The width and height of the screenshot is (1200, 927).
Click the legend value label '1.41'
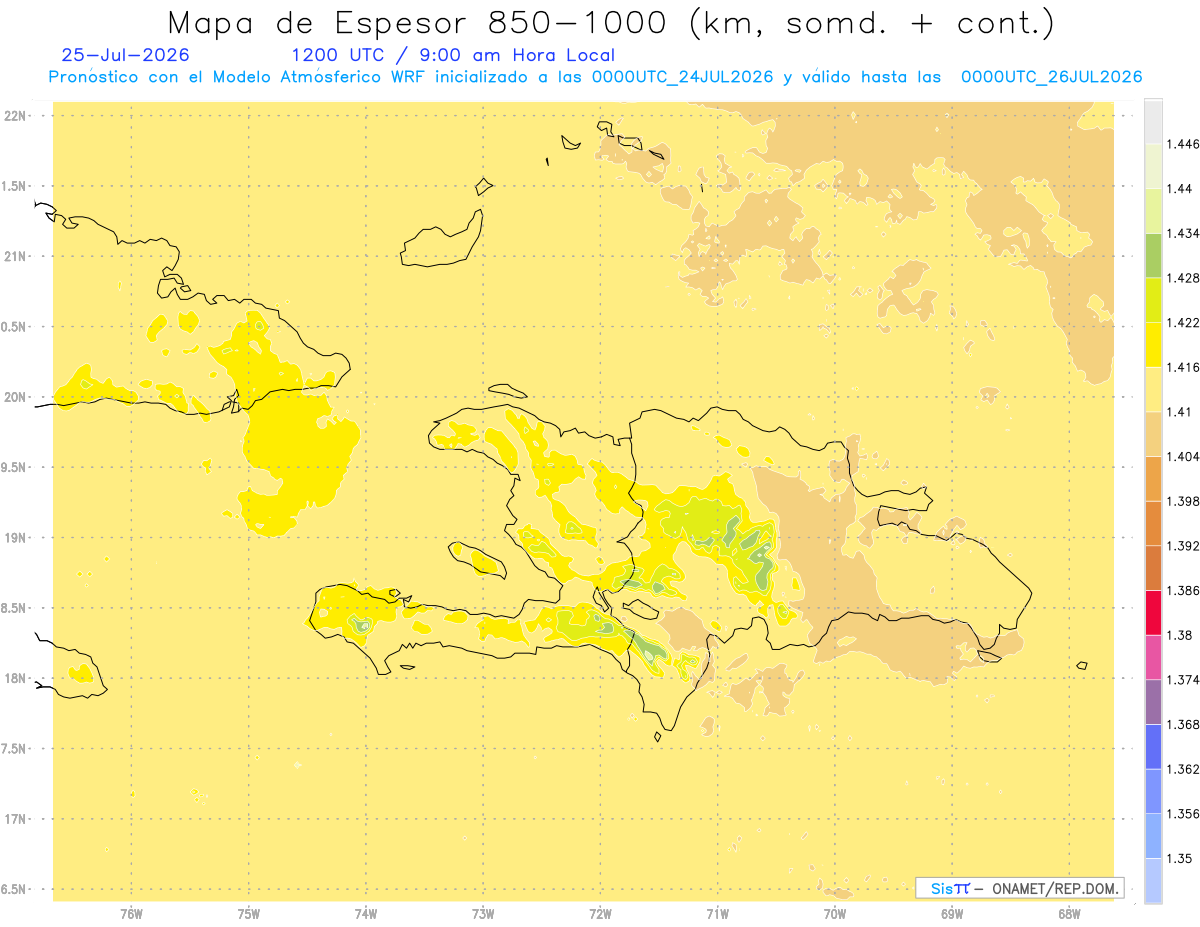pyautogui.click(x=1180, y=412)
